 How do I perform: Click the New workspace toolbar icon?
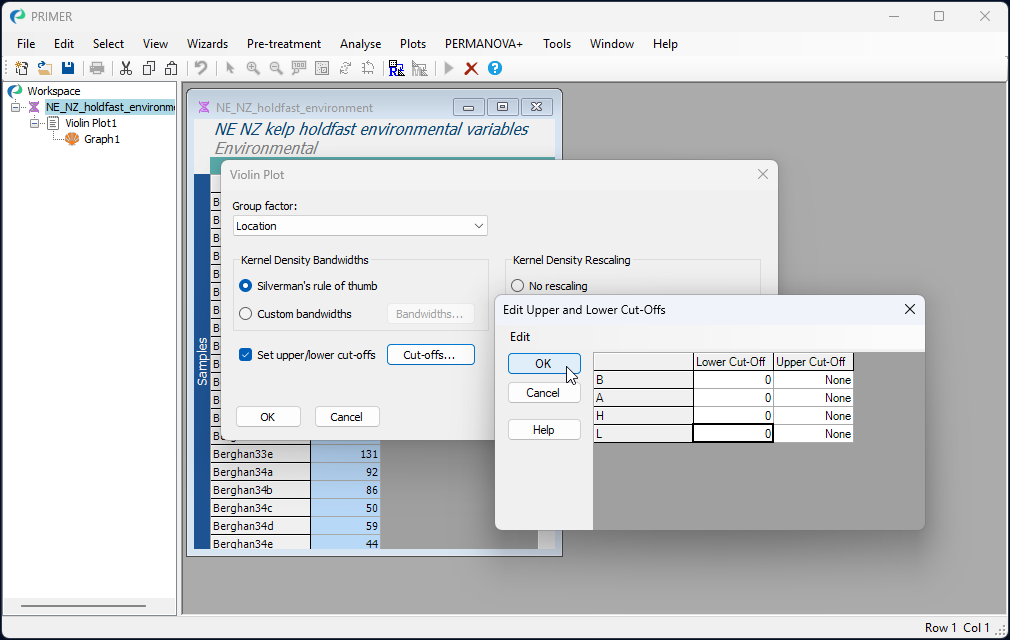(21, 68)
